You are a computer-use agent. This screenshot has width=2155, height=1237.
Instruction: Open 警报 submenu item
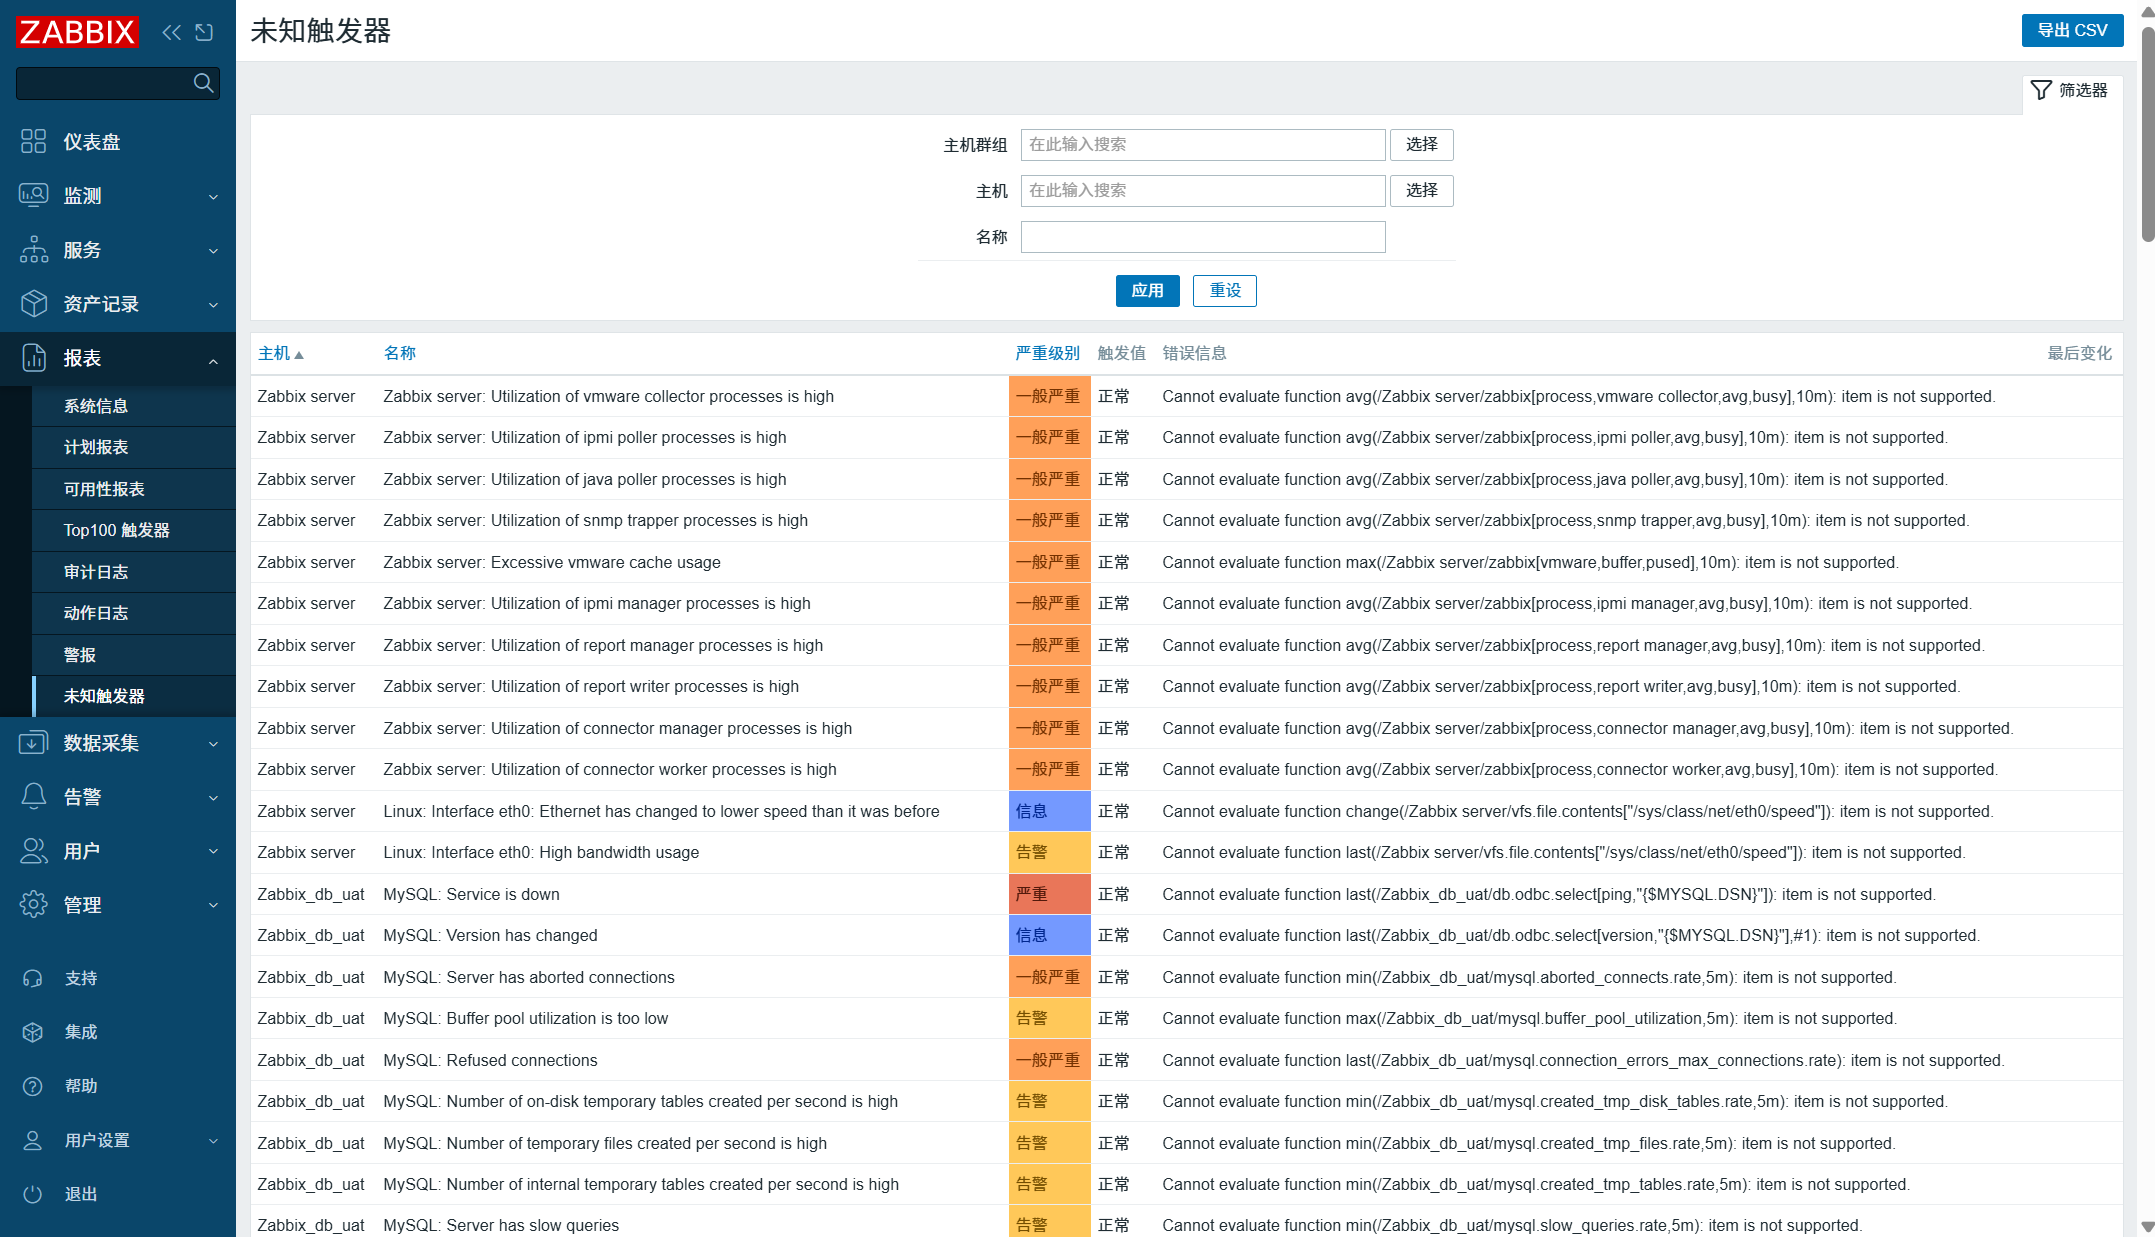tap(134, 655)
